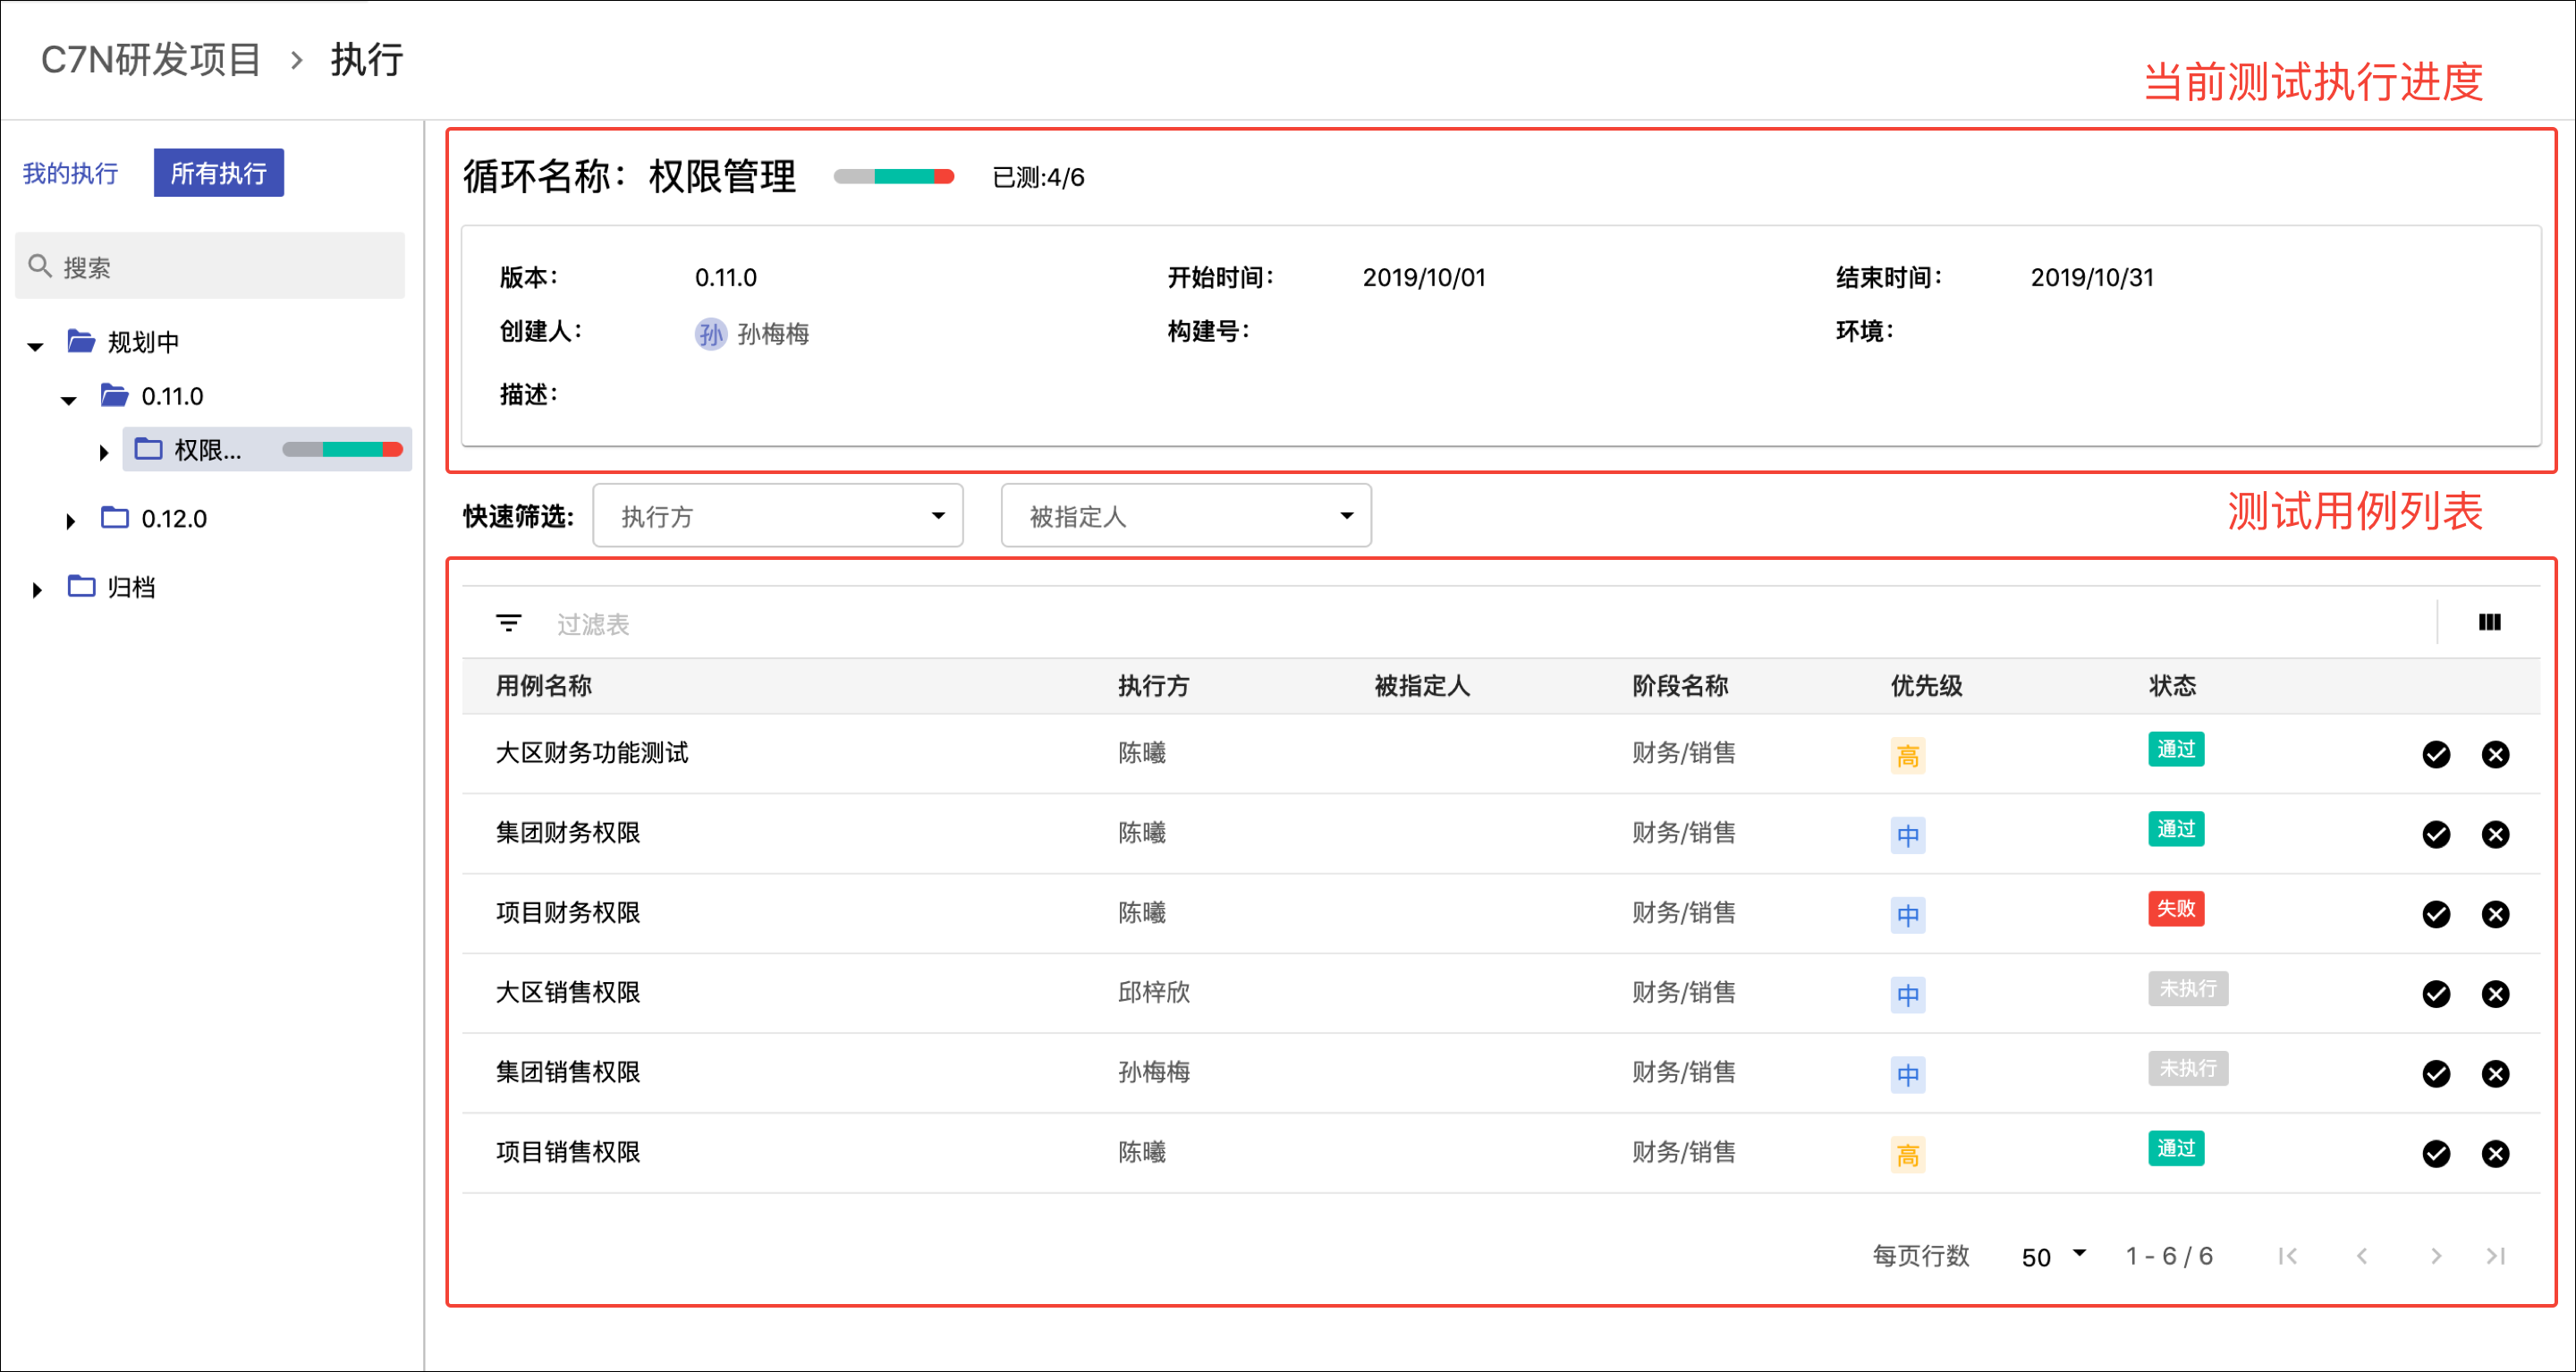Viewport: 2576px width, 1372px height.
Task: Collapse the 规划中 tree node
Action: click(x=35, y=347)
